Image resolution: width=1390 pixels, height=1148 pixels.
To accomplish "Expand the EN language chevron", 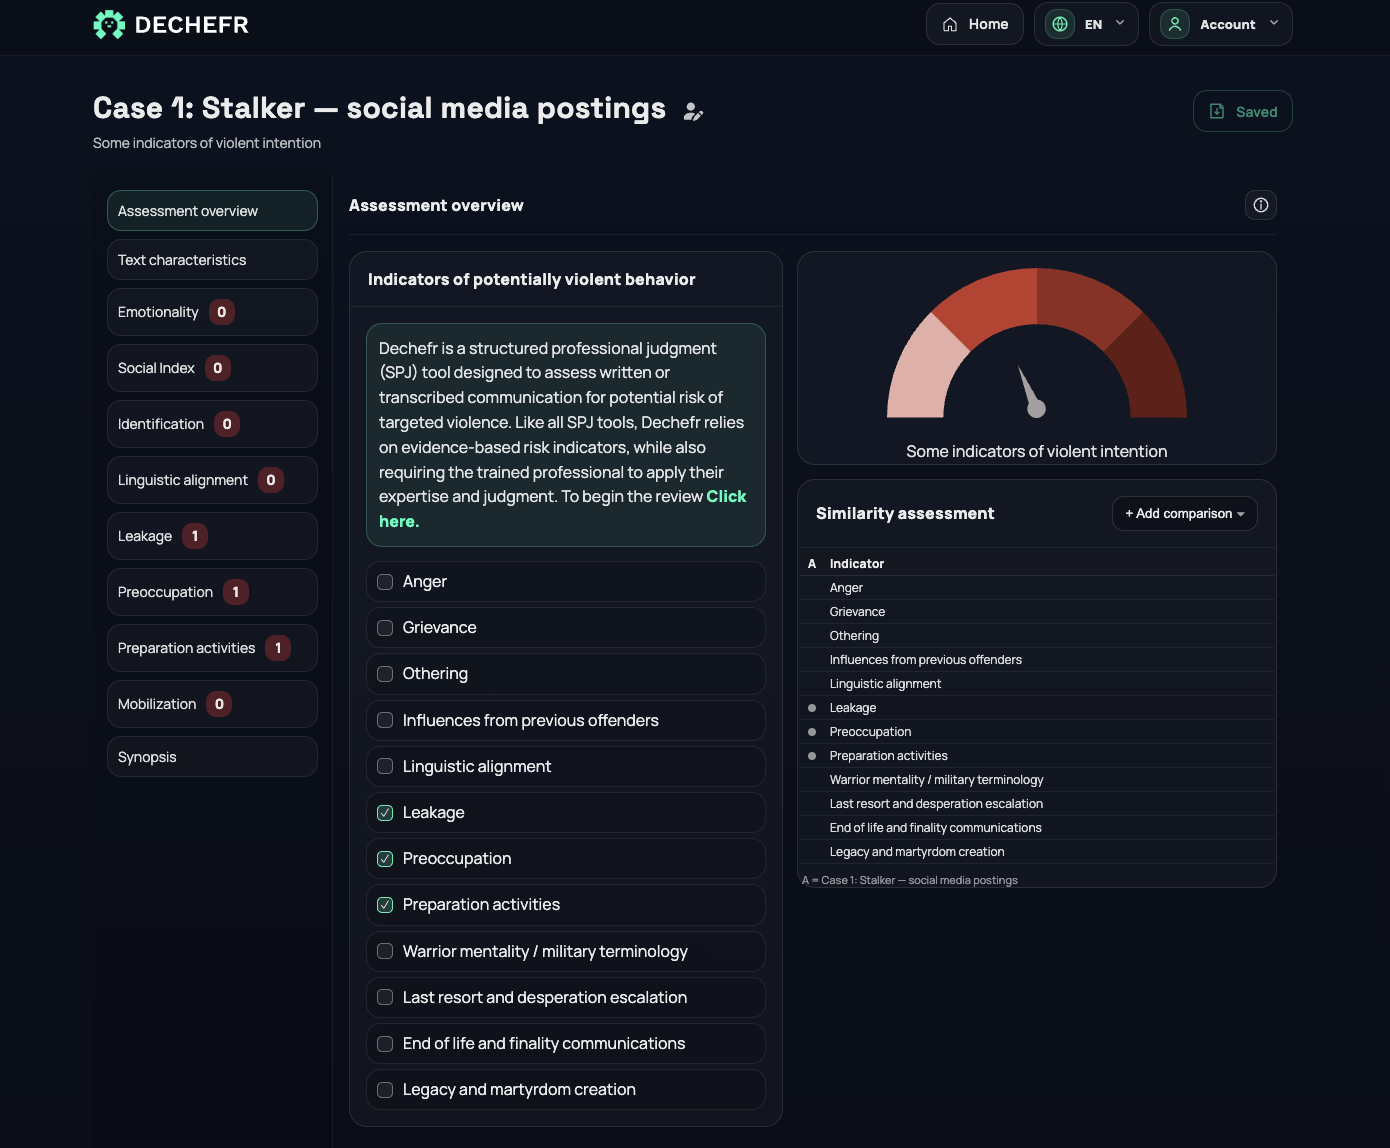I will click(x=1120, y=23).
